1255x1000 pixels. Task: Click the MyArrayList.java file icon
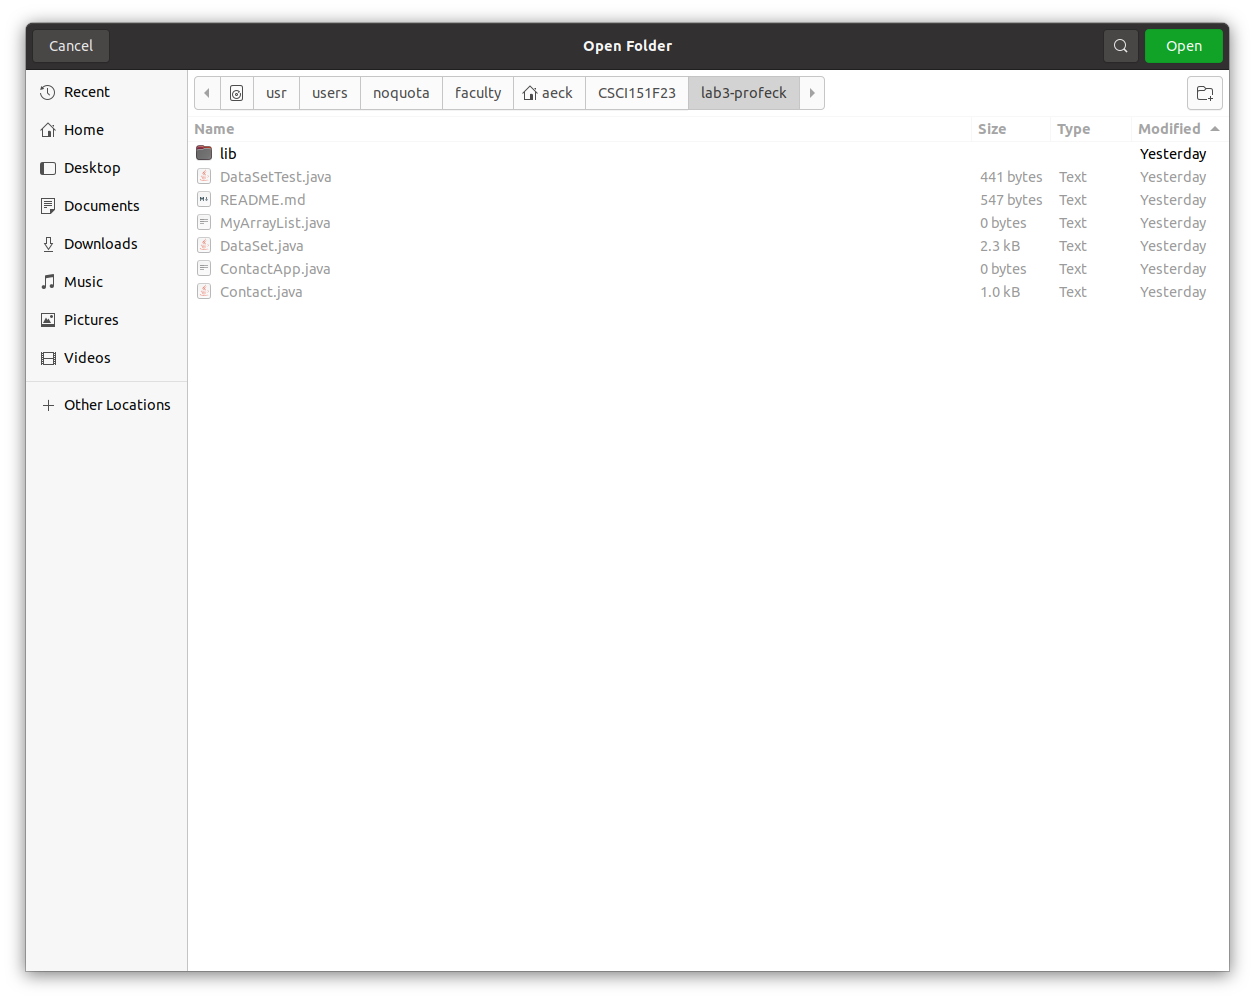[x=204, y=222]
